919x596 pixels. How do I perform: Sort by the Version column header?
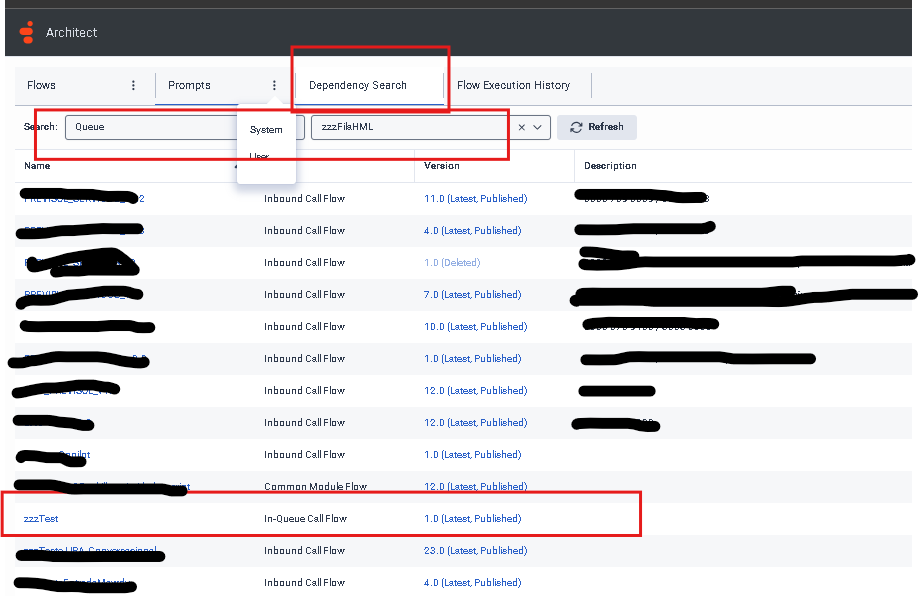pos(442,166)
